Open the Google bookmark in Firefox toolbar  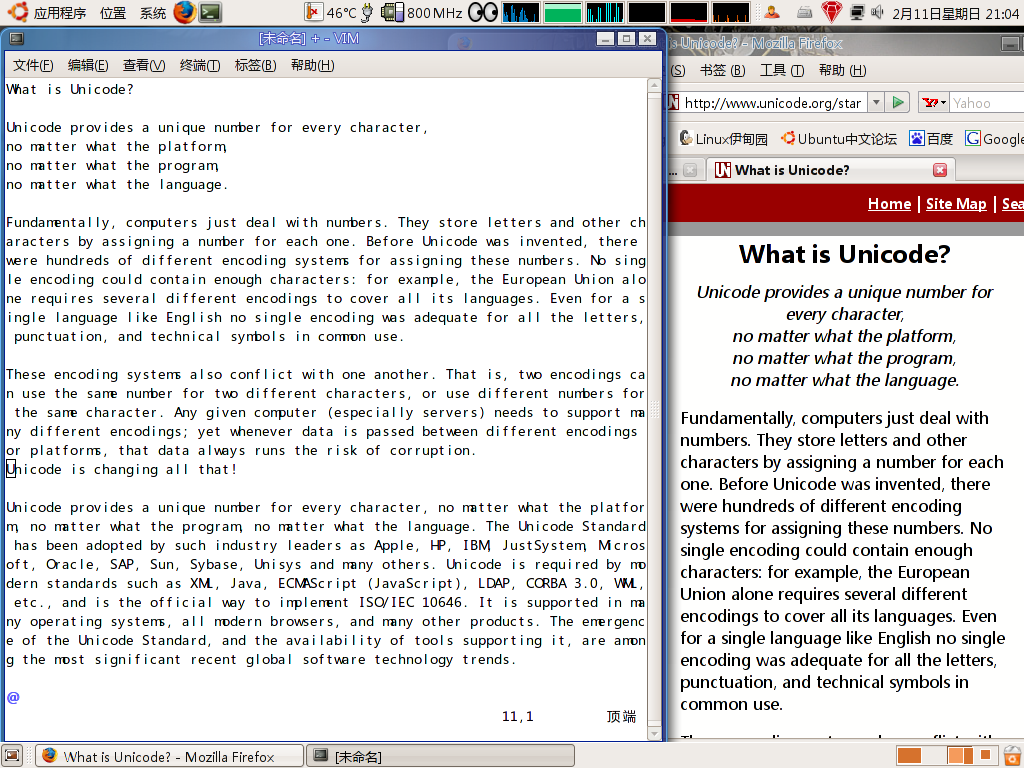(995, 138)
